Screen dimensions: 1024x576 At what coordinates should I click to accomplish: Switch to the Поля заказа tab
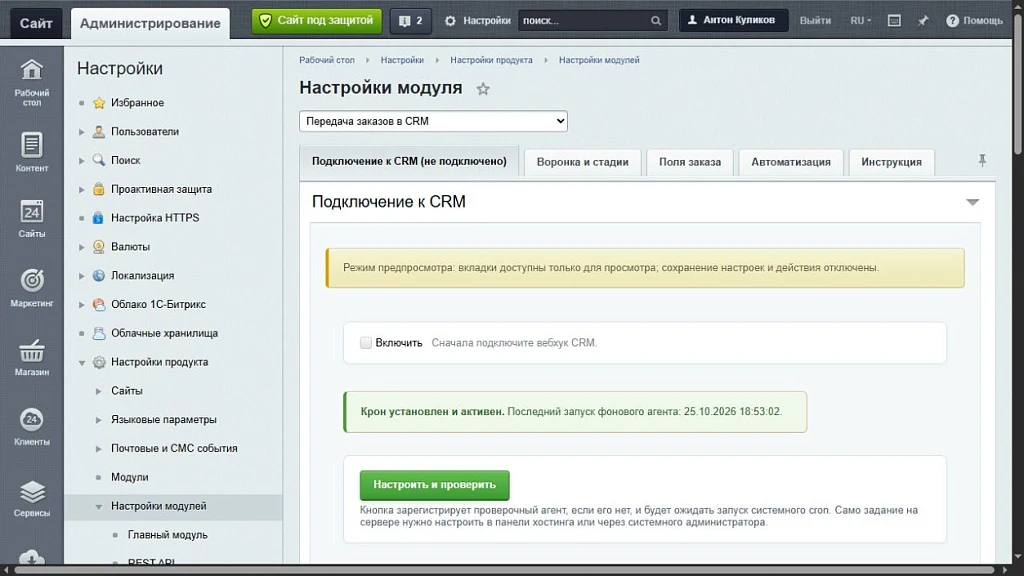(x=690, y=162)
